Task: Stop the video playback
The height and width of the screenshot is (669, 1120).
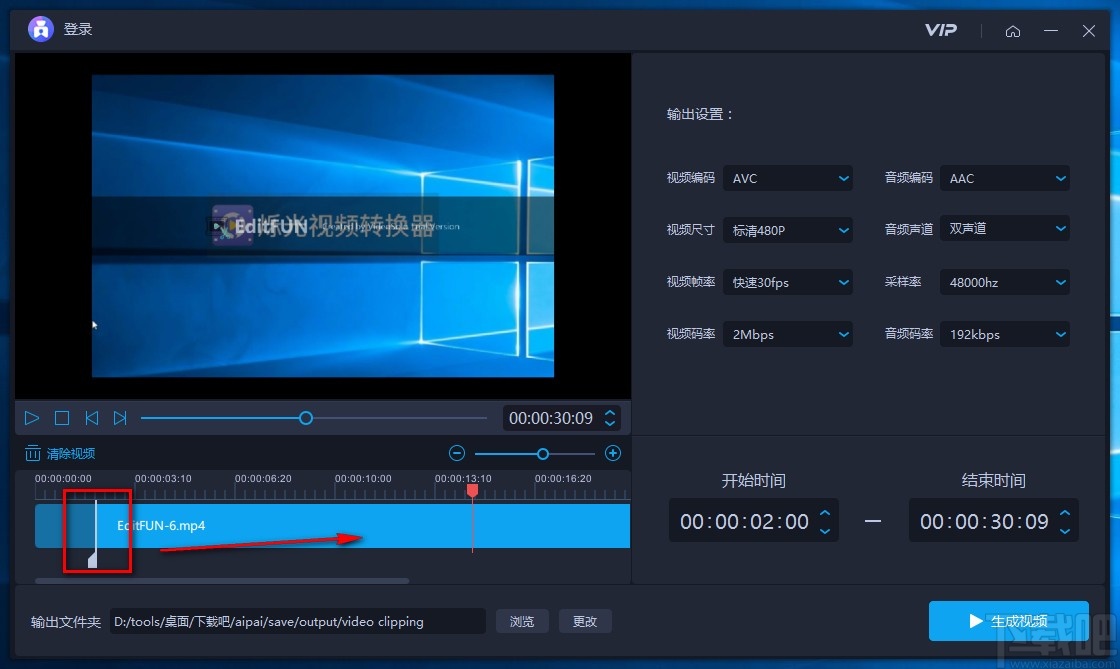Action: click(62, 418)
